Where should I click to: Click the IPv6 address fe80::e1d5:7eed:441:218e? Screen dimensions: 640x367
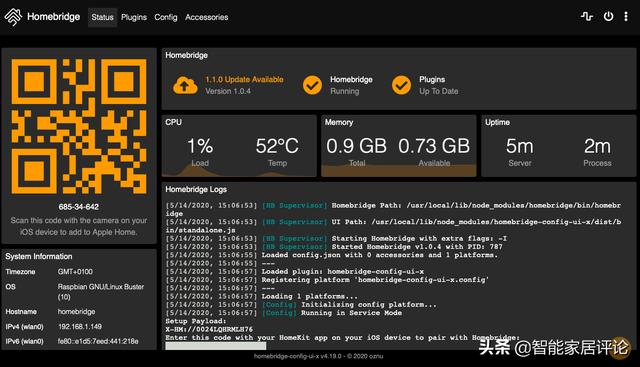click(x=98, y=341)
